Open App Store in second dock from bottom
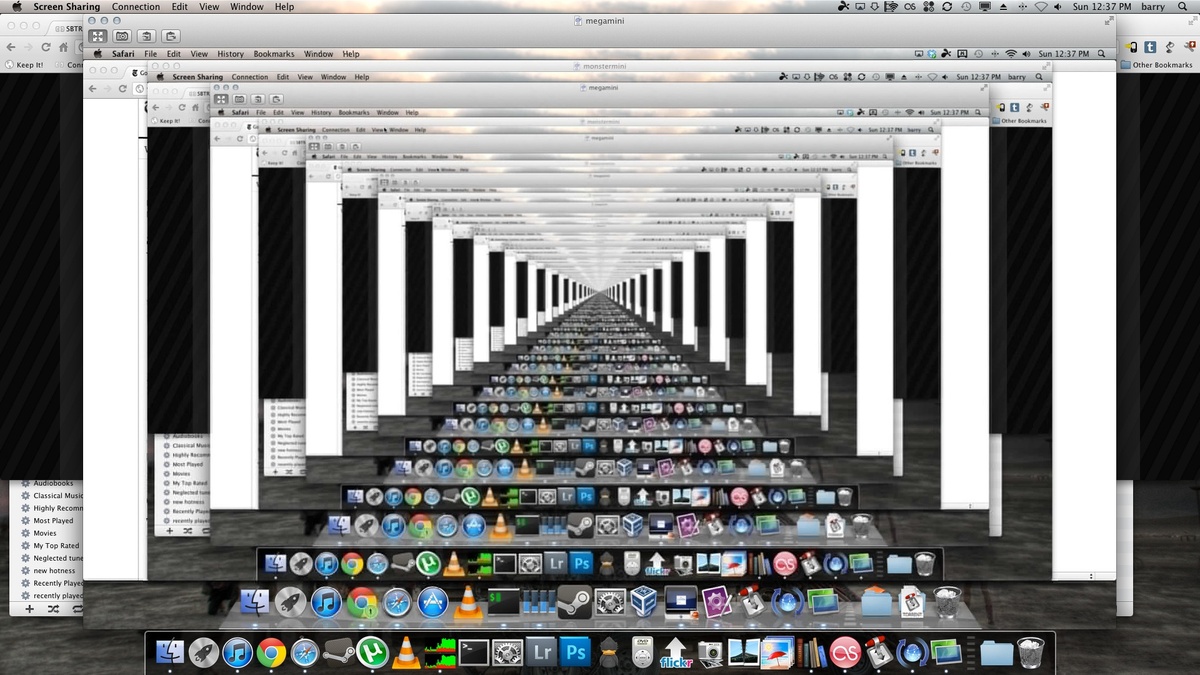1200x675 pixels. point(431,603)
